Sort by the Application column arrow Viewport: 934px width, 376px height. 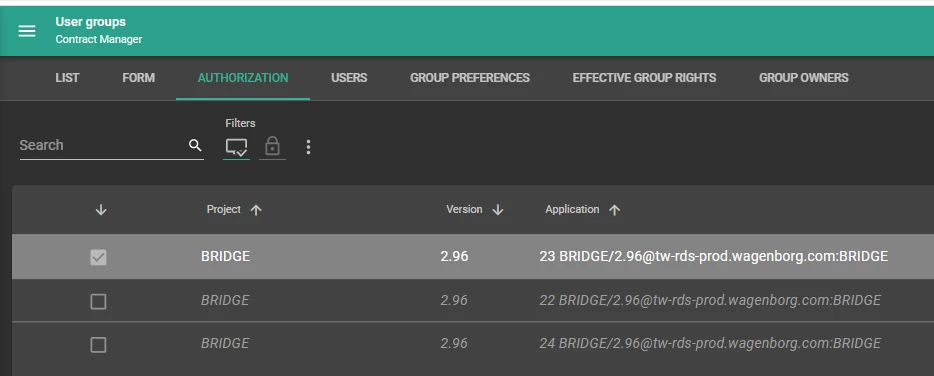(615, 210)
